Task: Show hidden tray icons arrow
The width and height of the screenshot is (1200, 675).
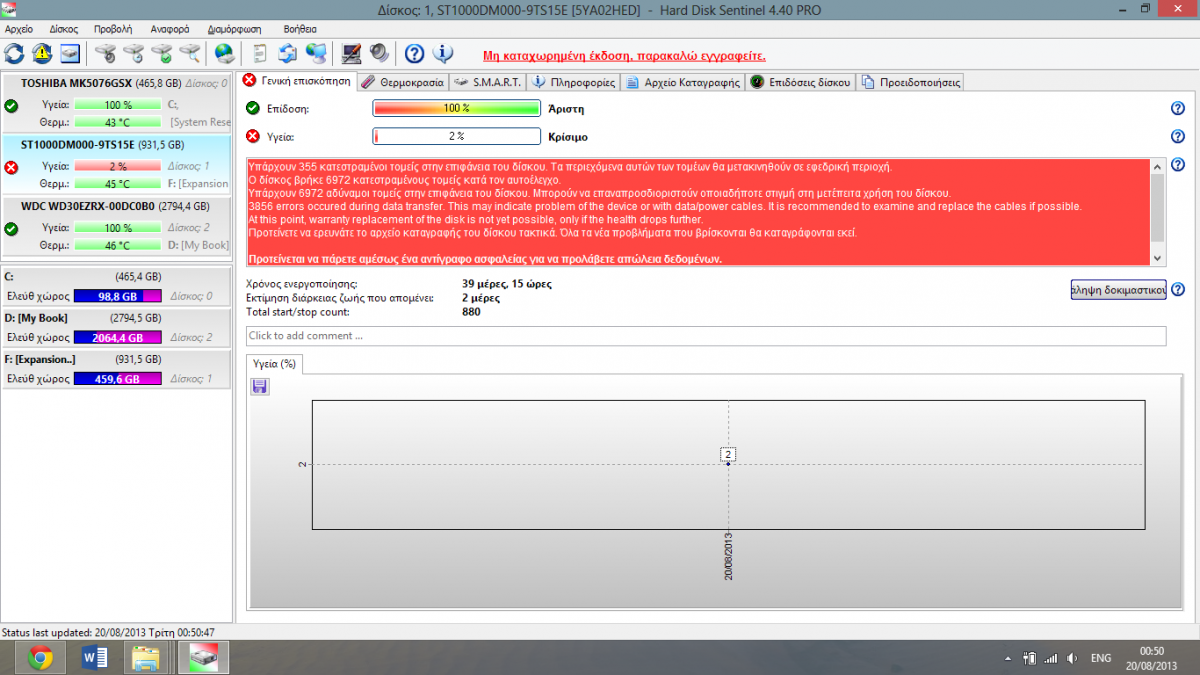Action: pos(1008,658)
